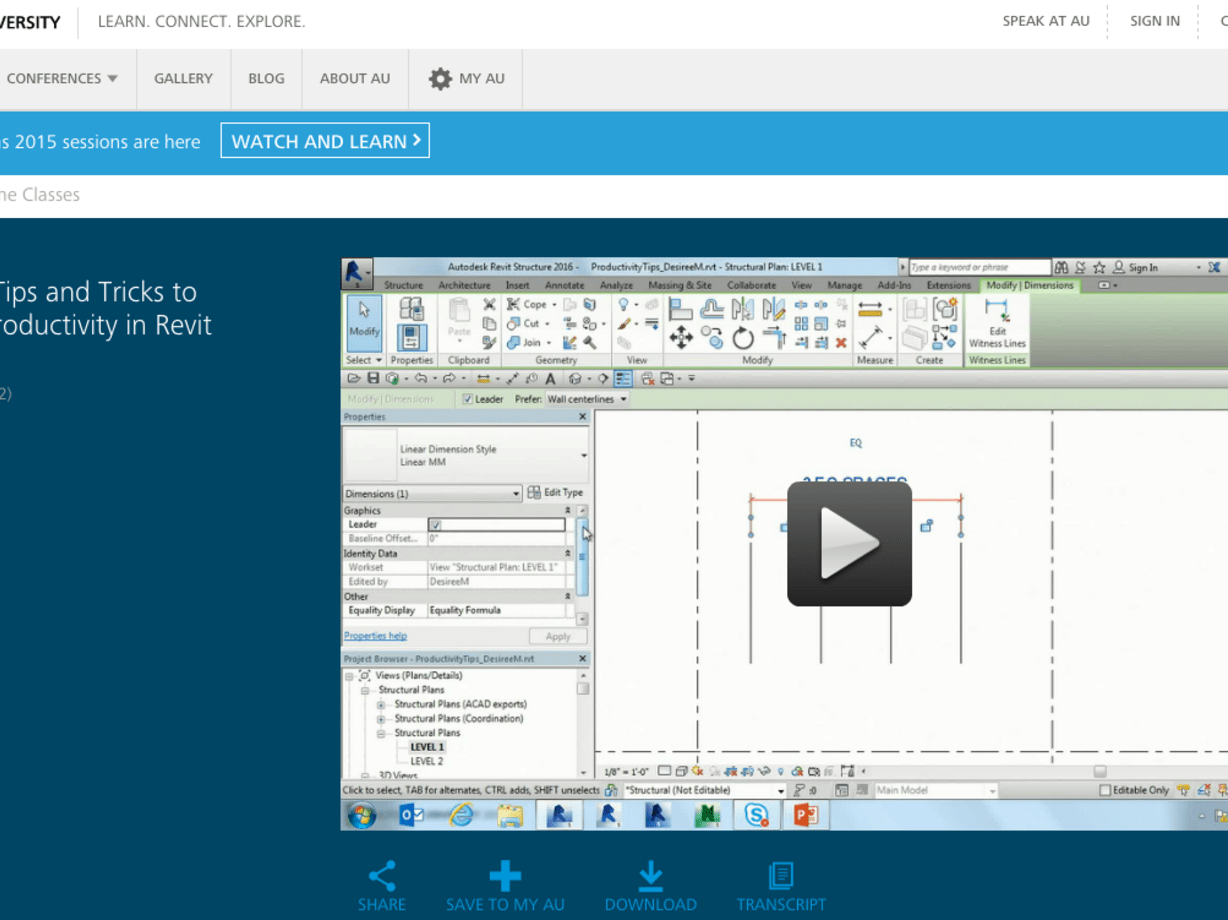The height and width of the screenshot is (920, 1228).
Task: Click Skype icon in the taskbar
Action: point(756,815)
